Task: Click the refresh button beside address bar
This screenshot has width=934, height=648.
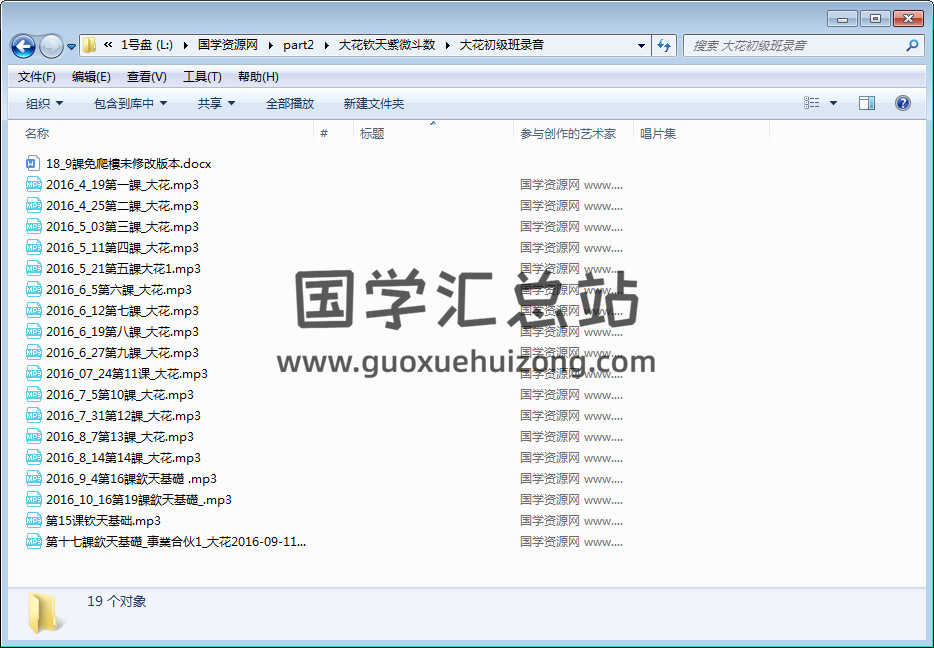Action: (x=665, y=46)
